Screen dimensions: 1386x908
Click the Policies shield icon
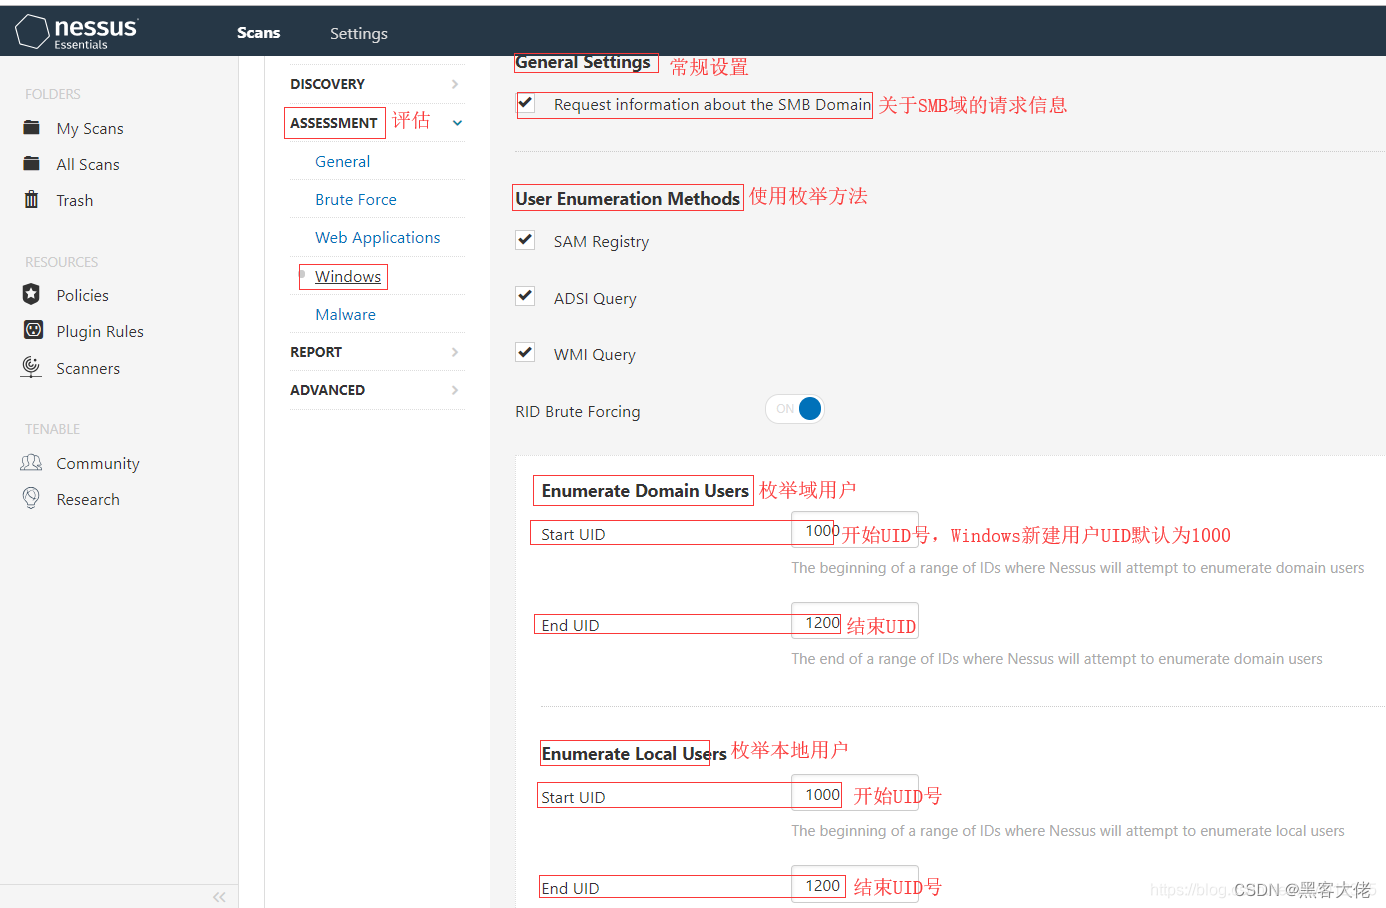(x=32, y=294)
